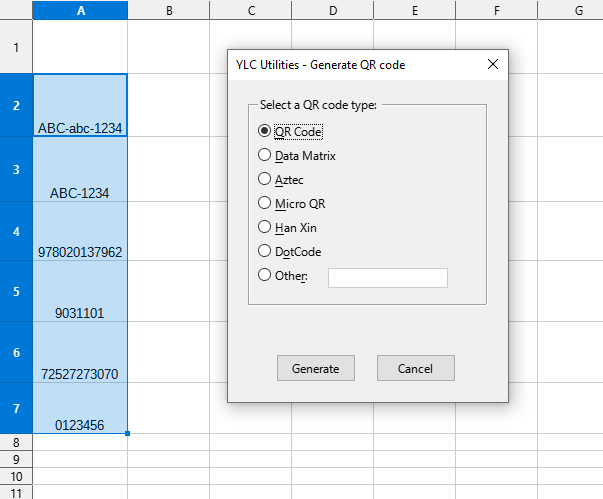Image resolution: width=603 pixels, height=499 pixels.
Task: Select the Aztec radio option
Action: pyautogui.click(x=265, y=179)
